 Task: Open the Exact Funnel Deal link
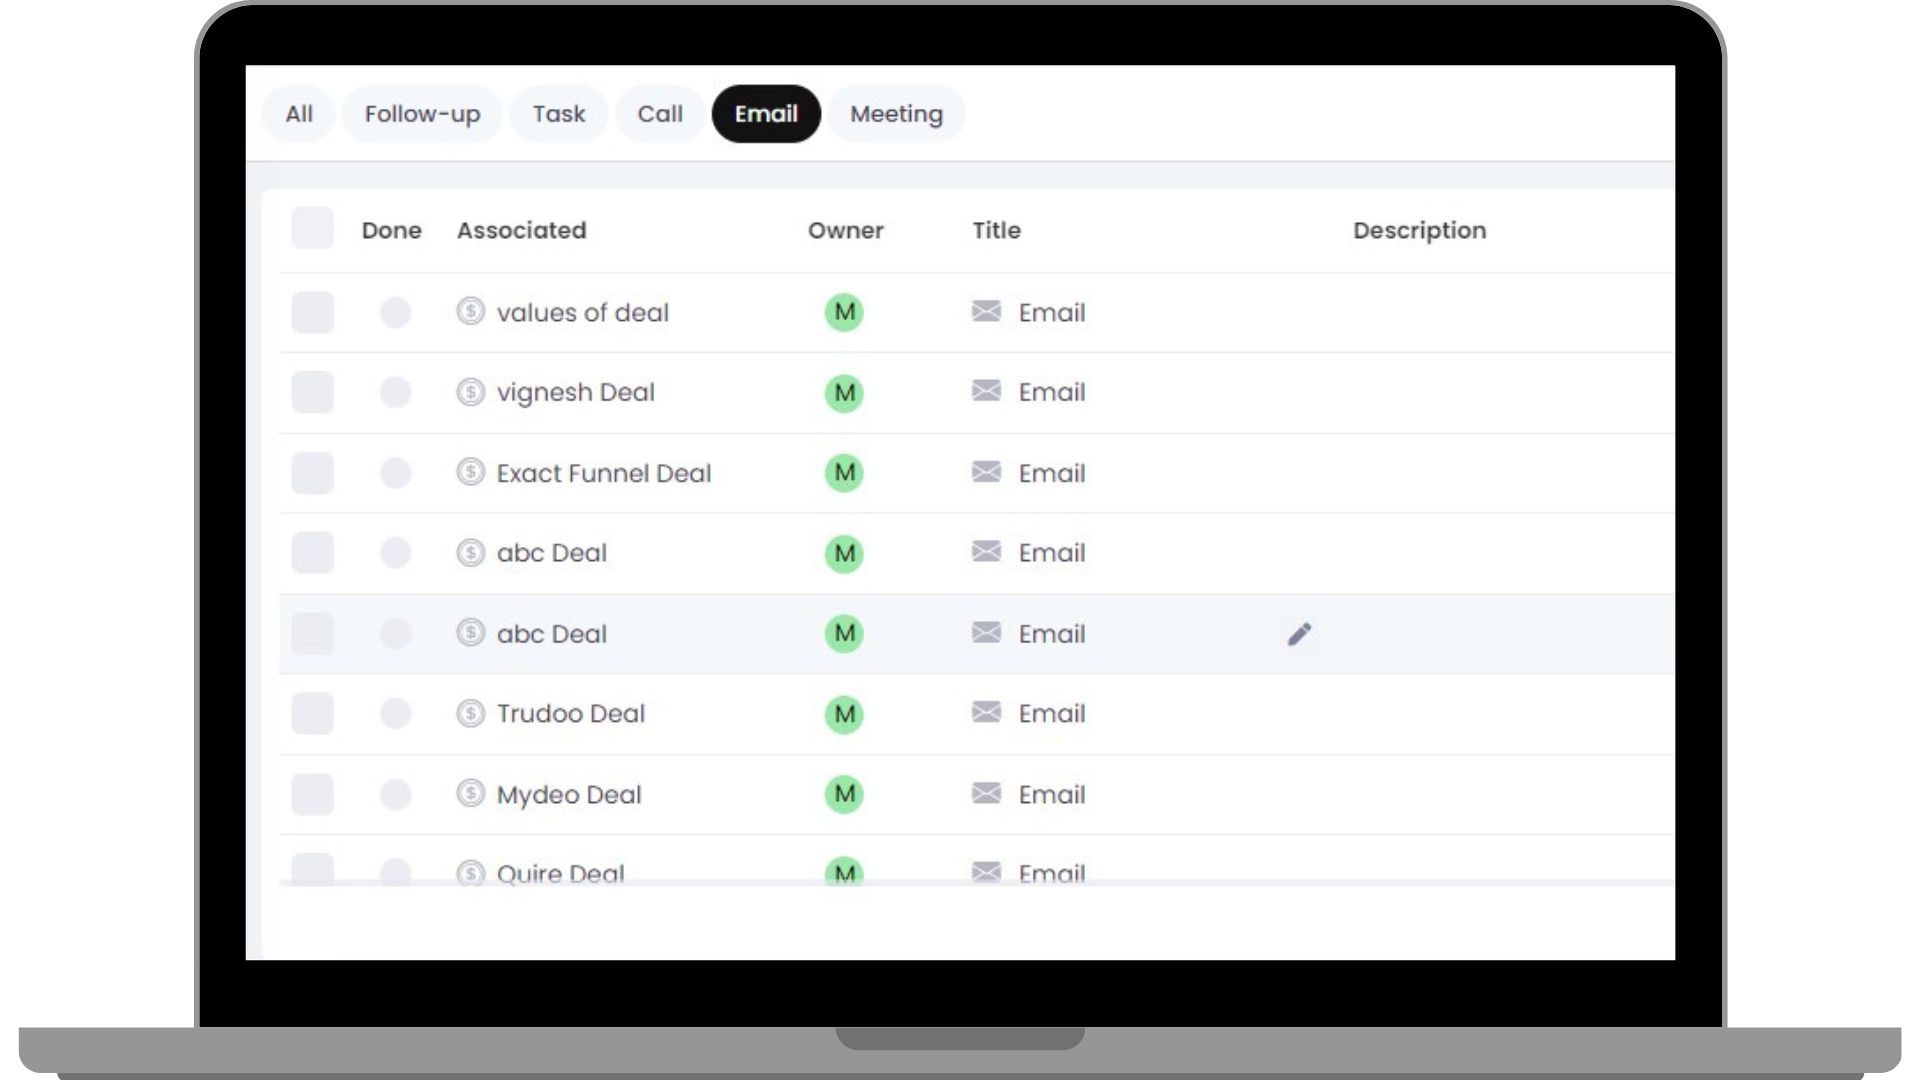click(603, 473)
